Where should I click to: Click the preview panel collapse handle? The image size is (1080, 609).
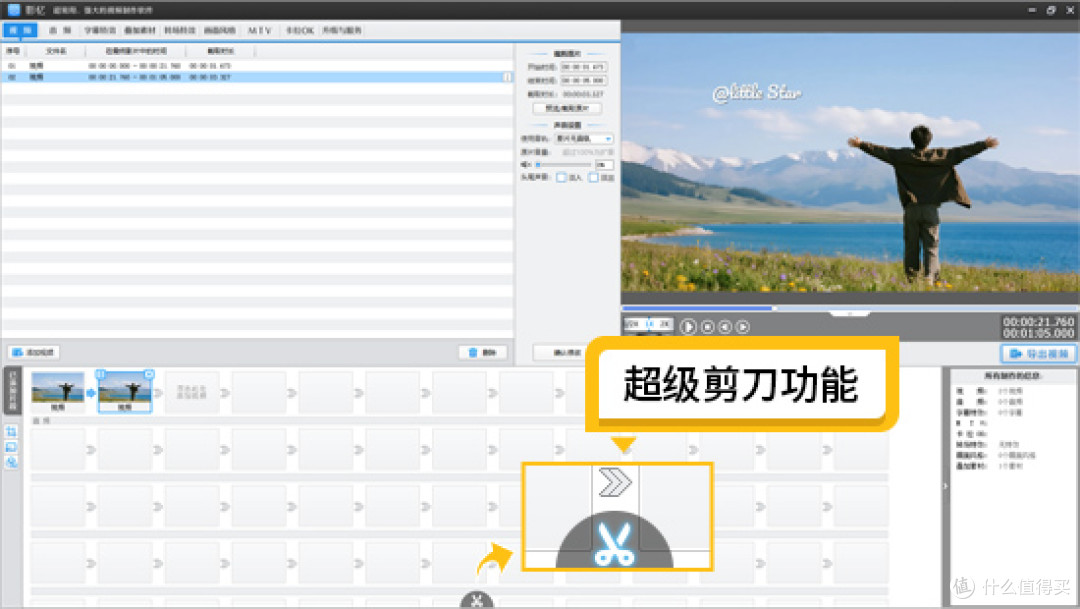[x=850, y=313]
